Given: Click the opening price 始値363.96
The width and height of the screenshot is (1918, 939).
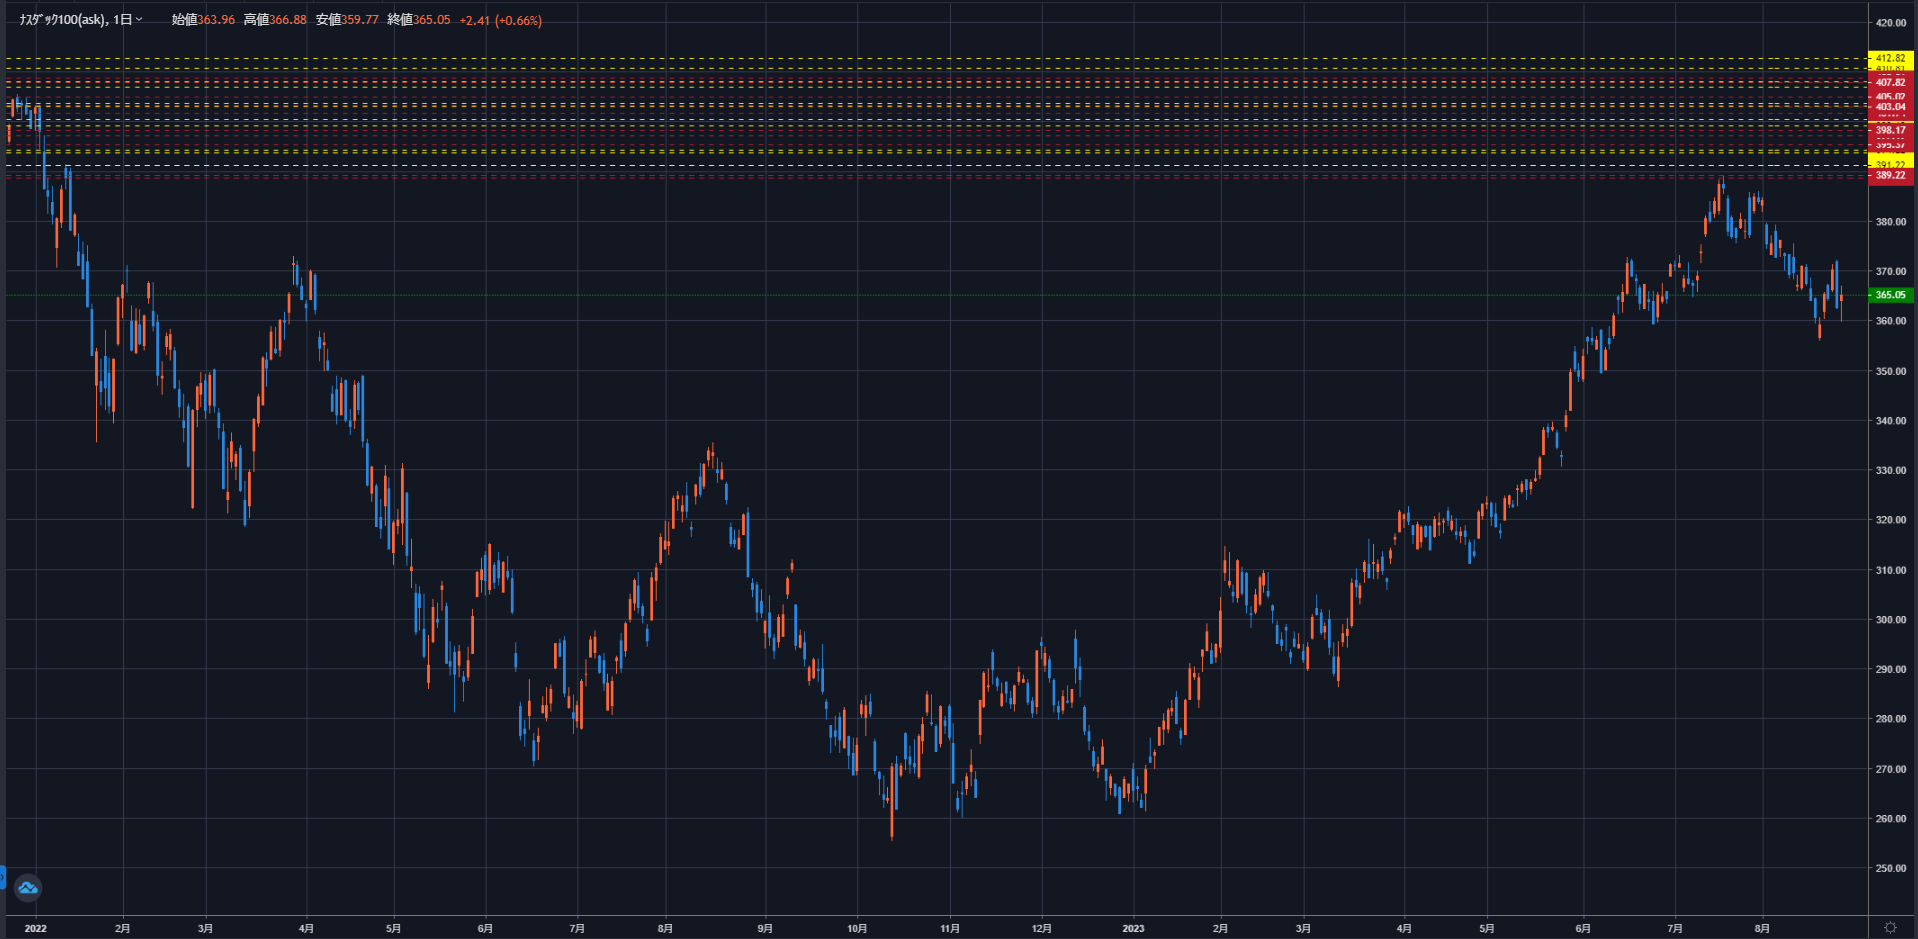Looking at the screenshot, I should point(203,20).
